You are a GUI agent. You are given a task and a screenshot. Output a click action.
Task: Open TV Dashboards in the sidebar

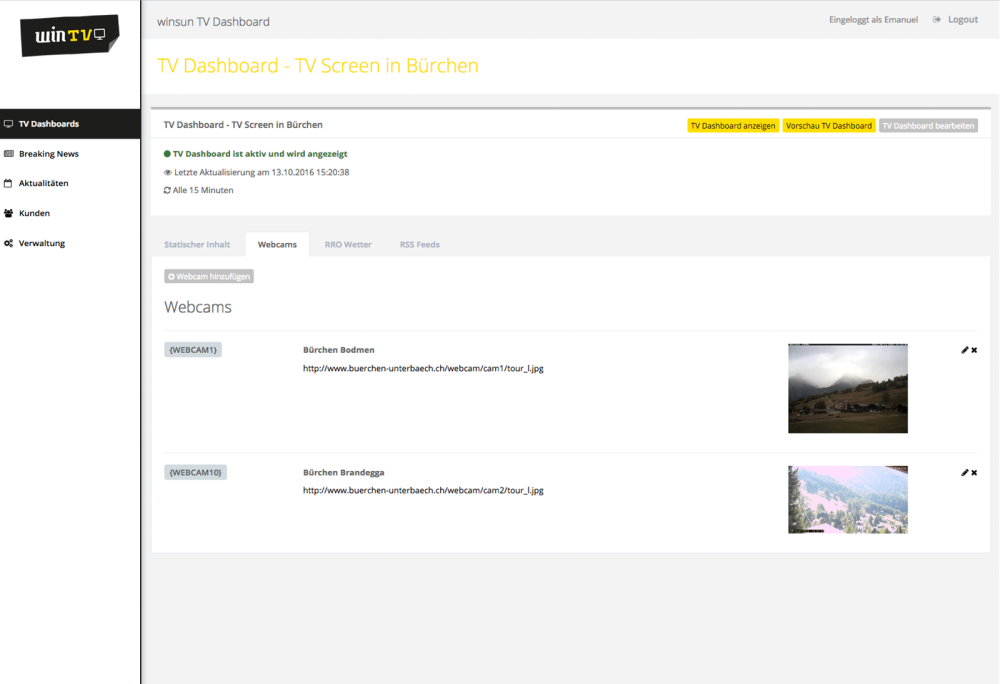pos(48,124)
